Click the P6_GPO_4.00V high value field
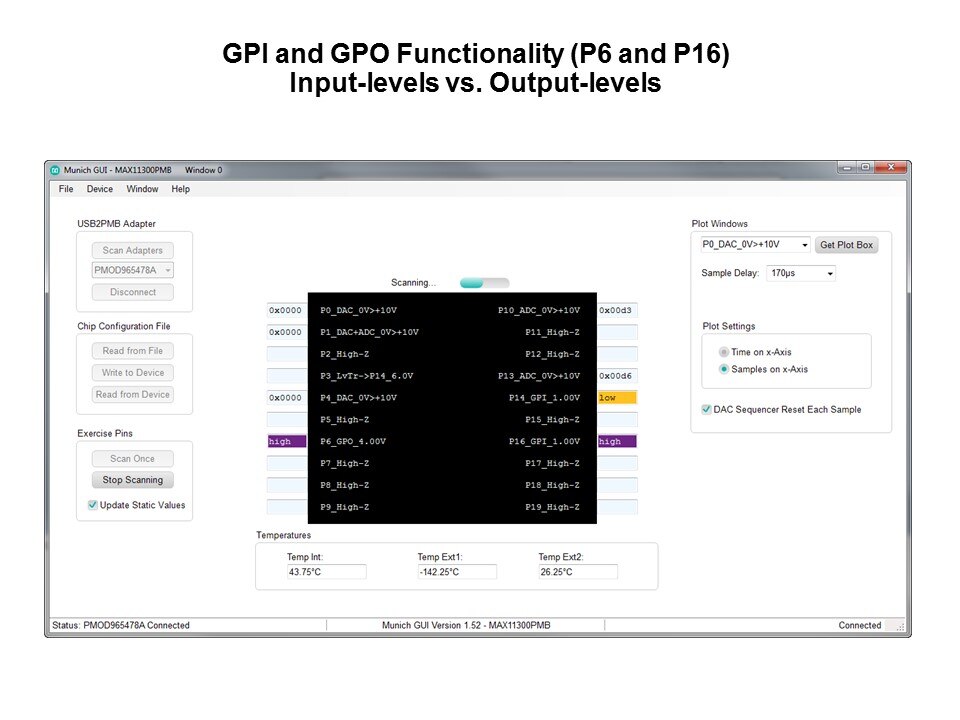The image size is (960, 720). point(286,441)
